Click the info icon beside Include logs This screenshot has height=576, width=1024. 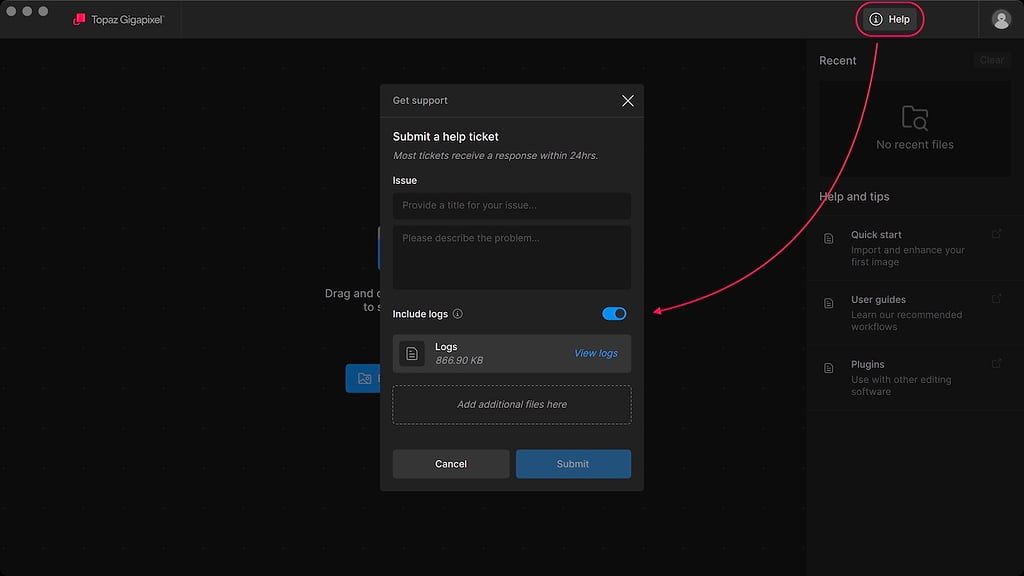click(x=458, y=314)
